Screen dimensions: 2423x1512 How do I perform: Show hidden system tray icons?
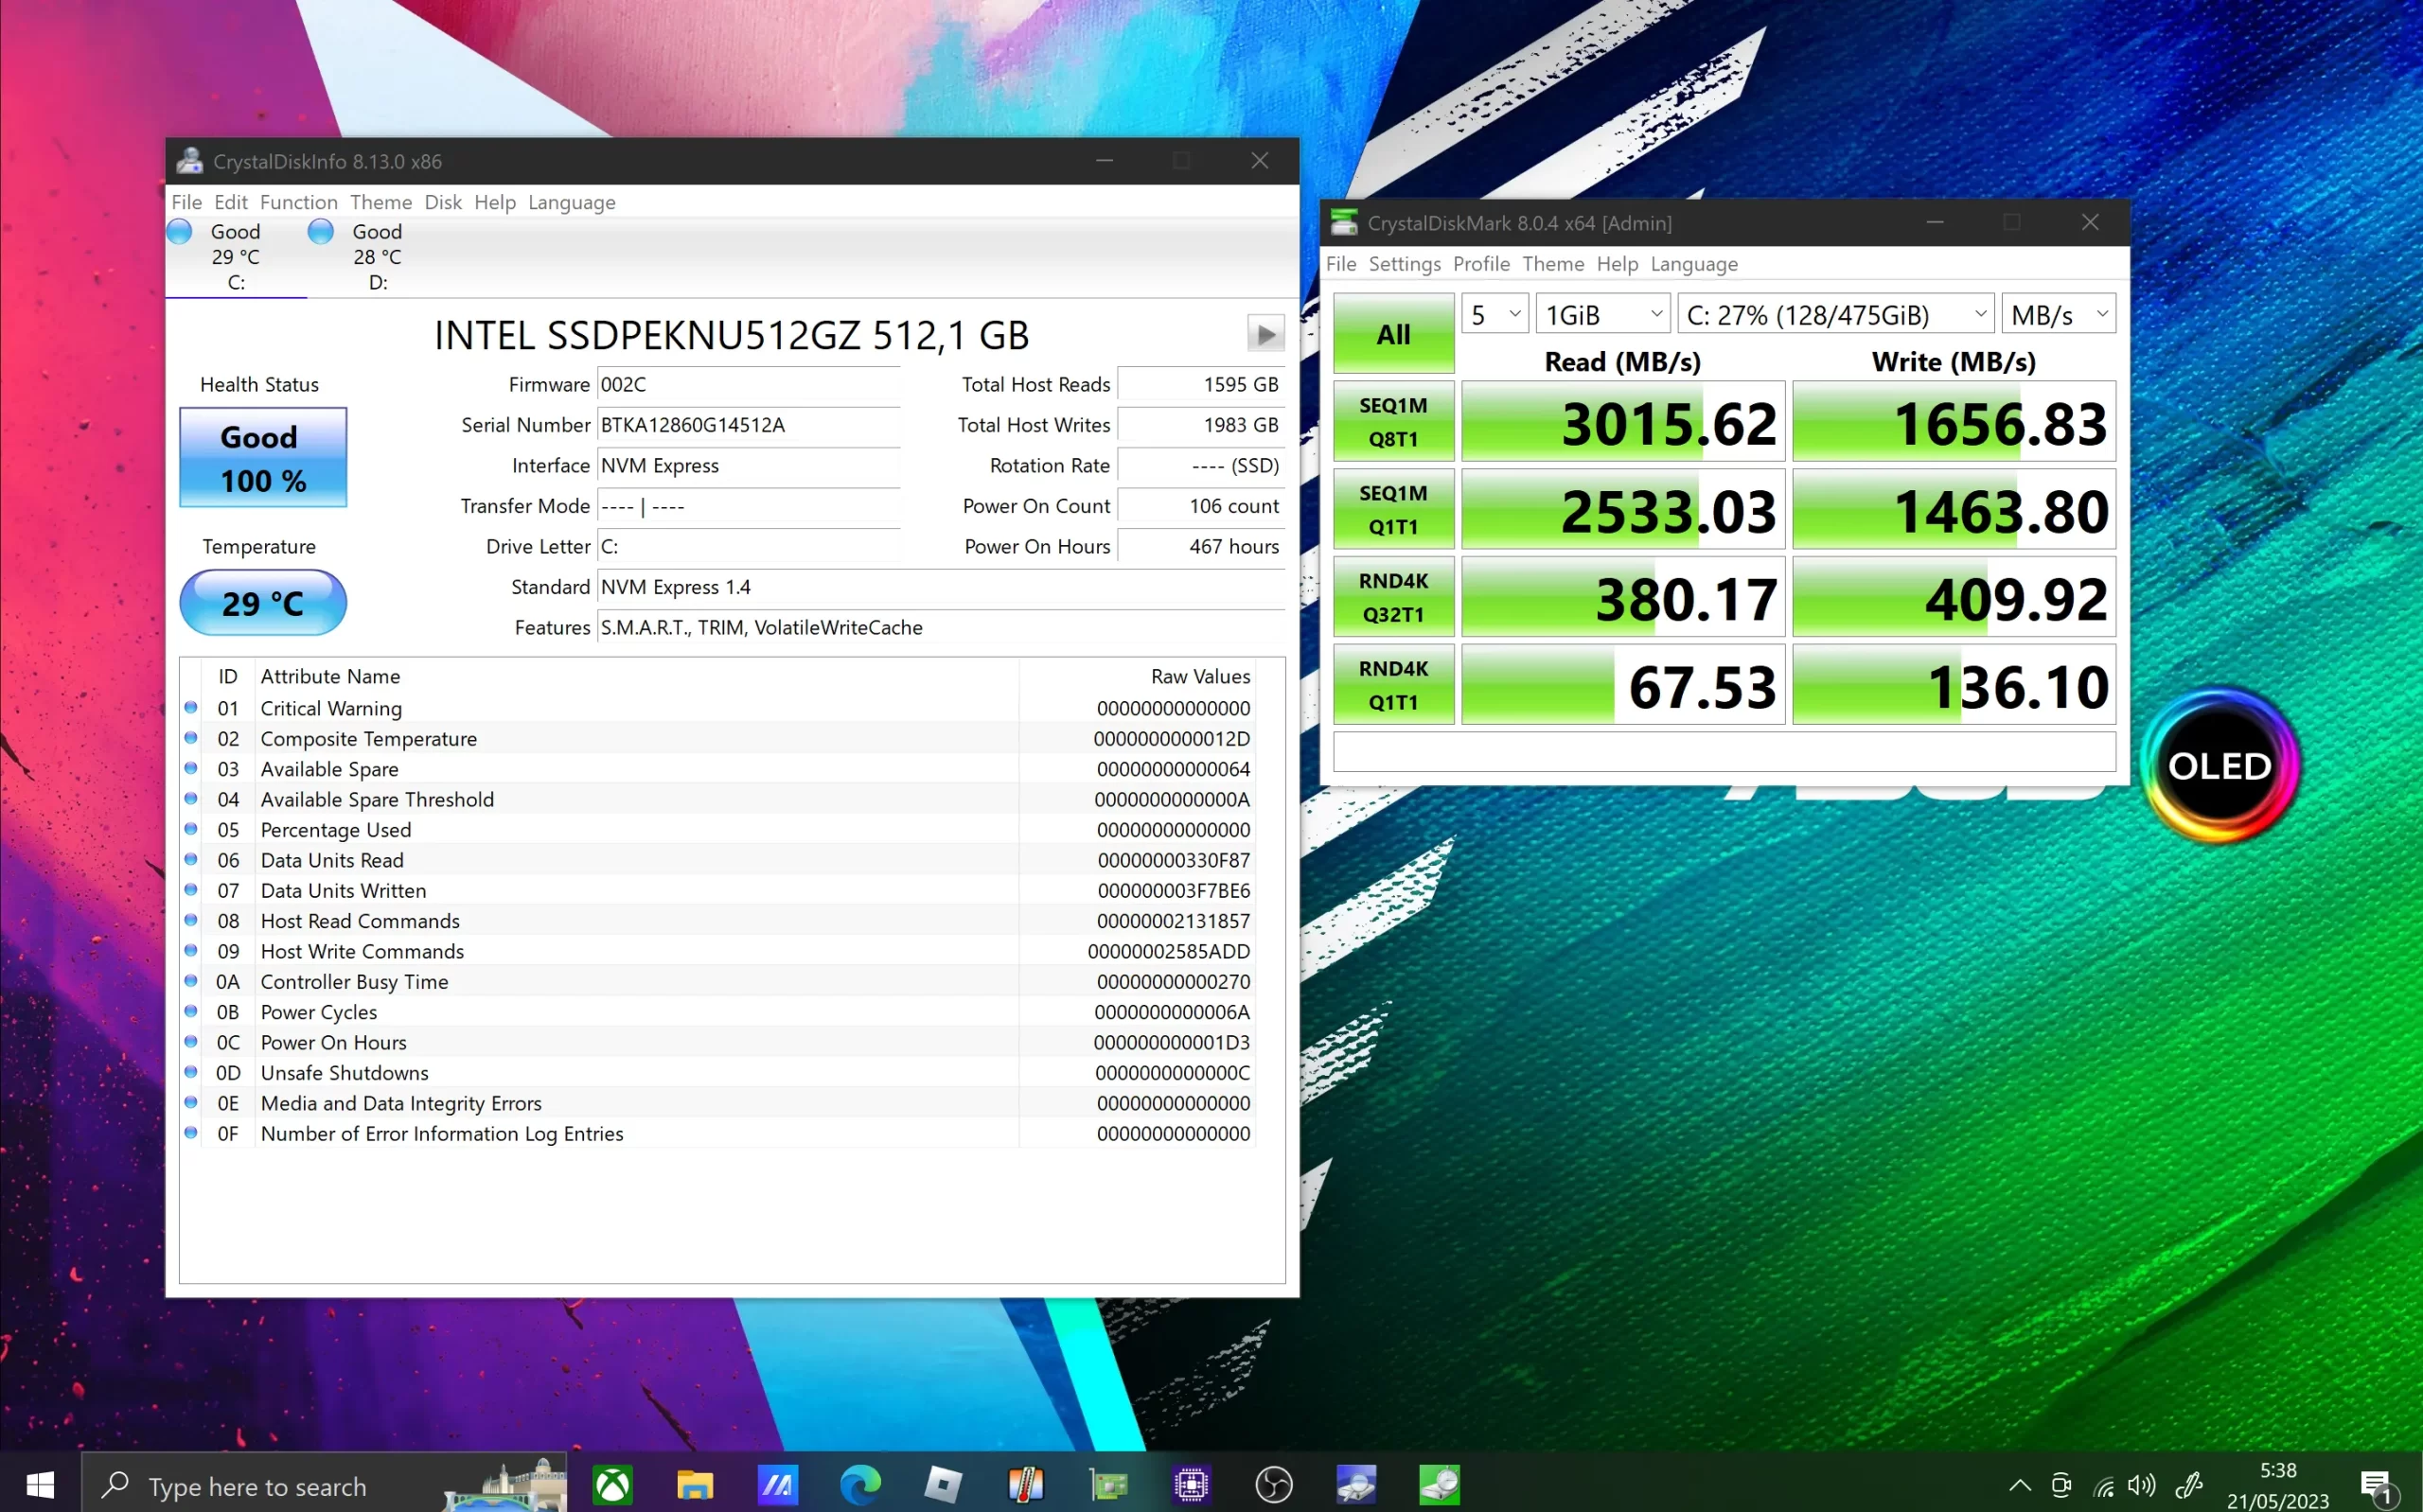2019,1485
